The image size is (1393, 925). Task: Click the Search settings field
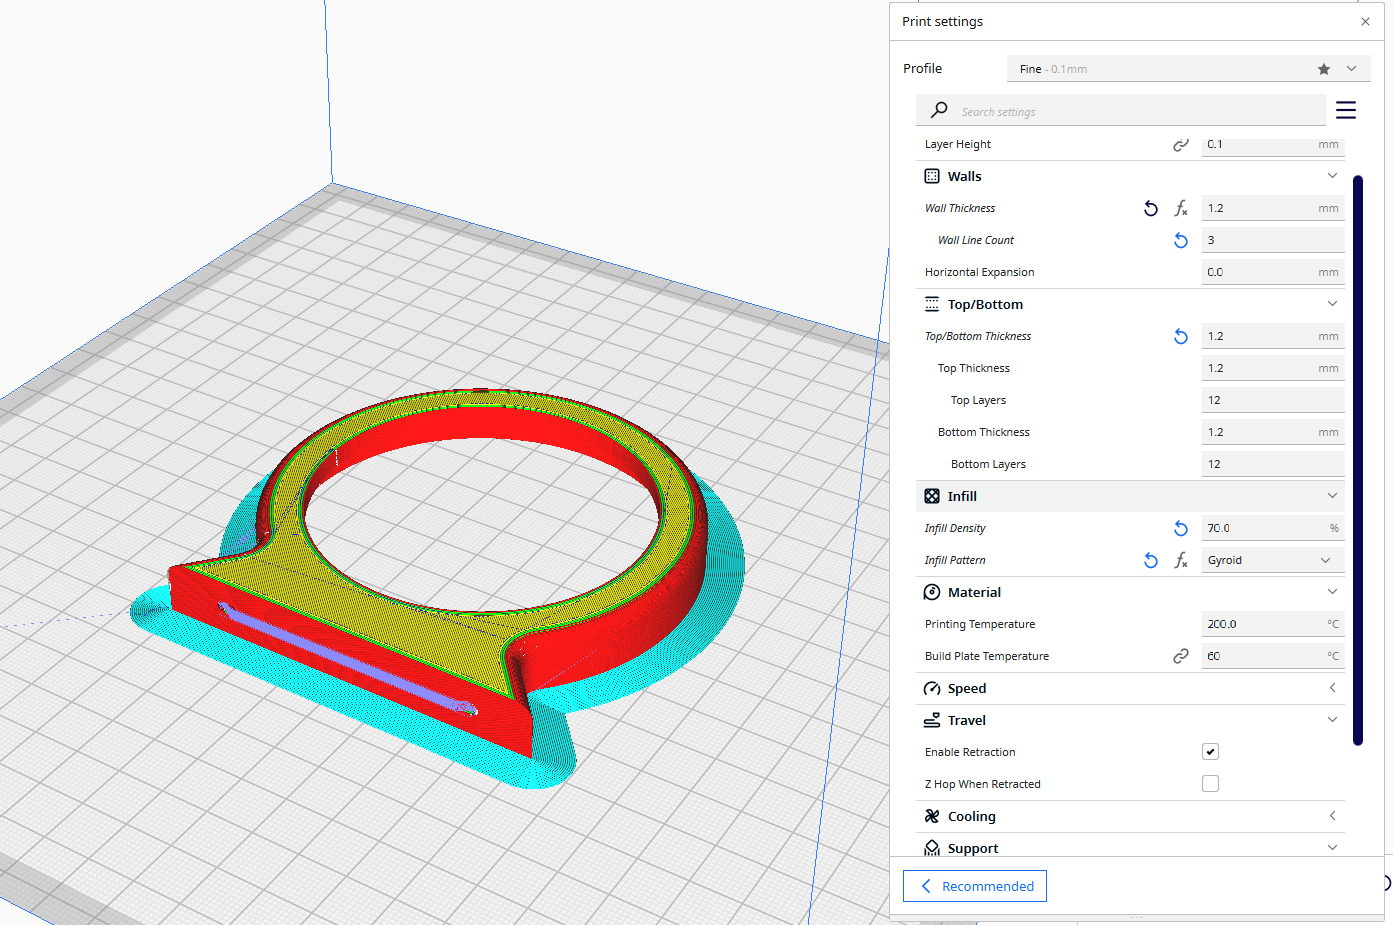(1100, 110)
